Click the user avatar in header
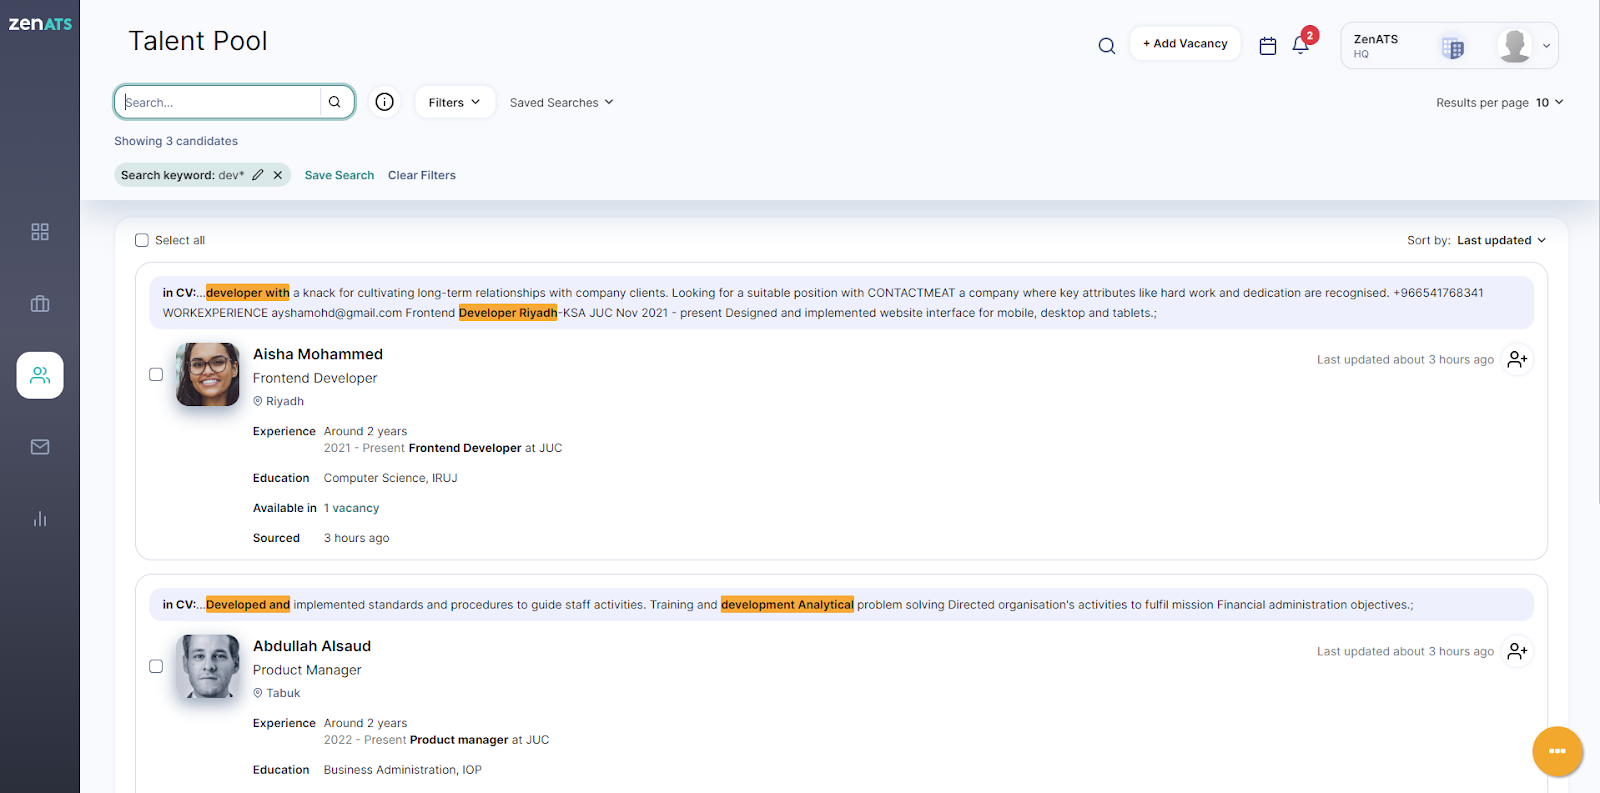 1515,46
